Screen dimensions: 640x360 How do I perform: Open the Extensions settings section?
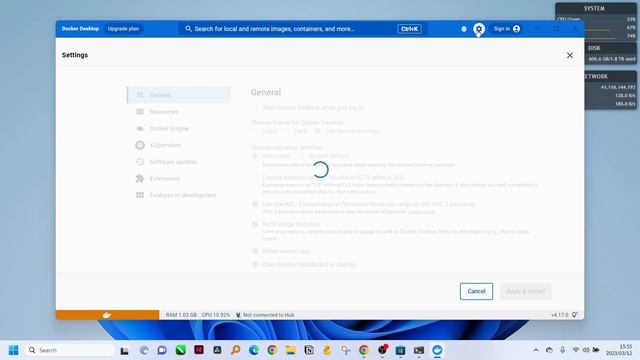(x=179, y=179)
